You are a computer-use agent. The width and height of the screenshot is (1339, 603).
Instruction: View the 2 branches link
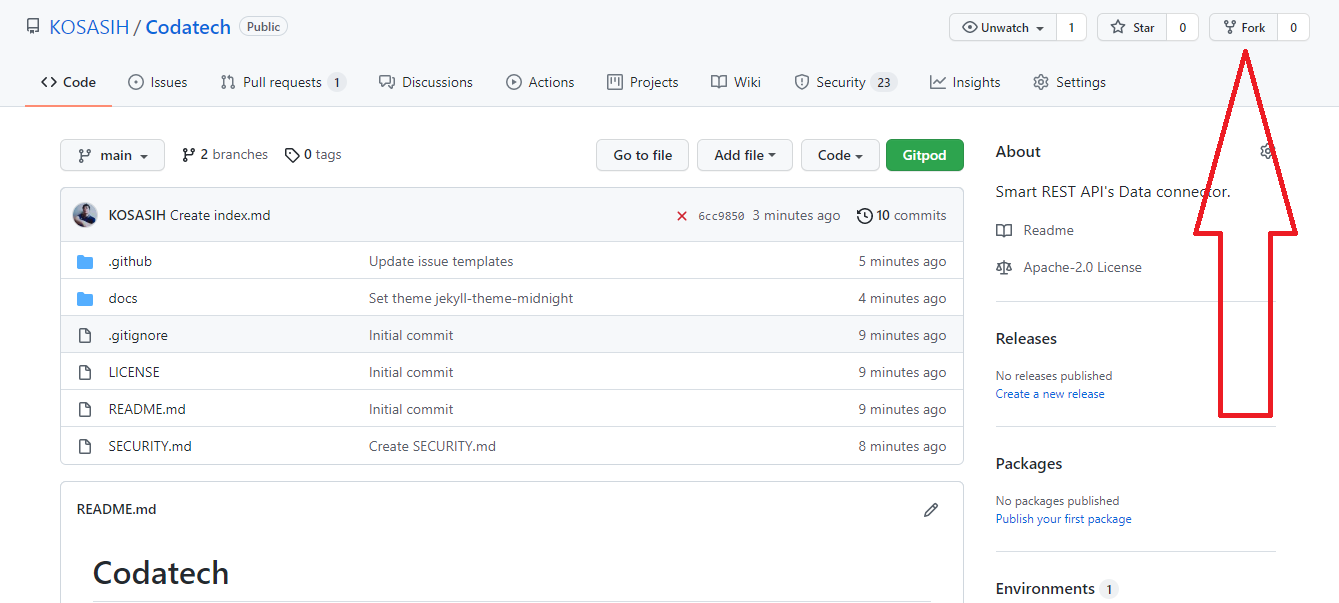[x=225, y=154]
